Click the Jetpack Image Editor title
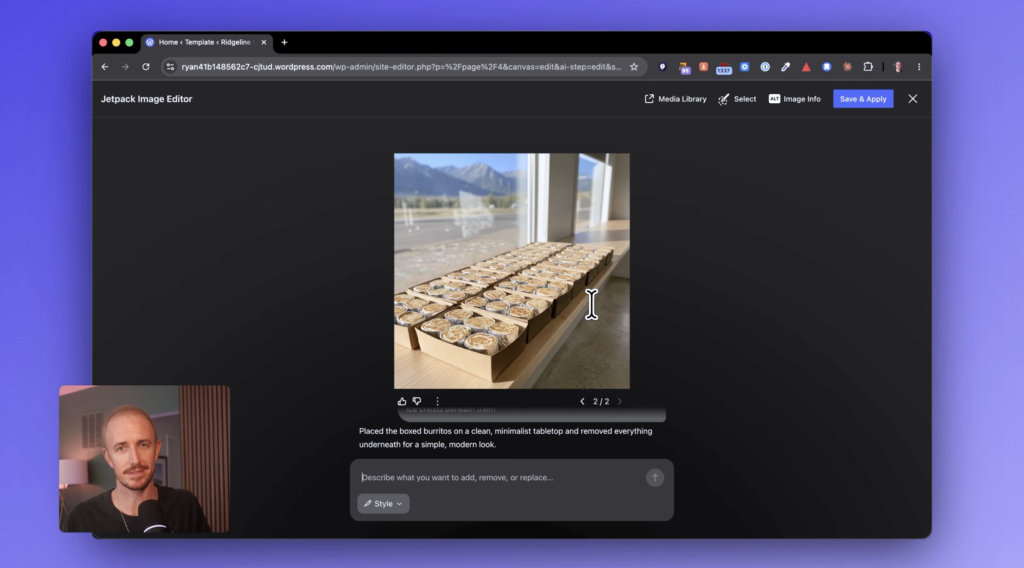The image size is (1024, 568). click(x=146, y=99)
